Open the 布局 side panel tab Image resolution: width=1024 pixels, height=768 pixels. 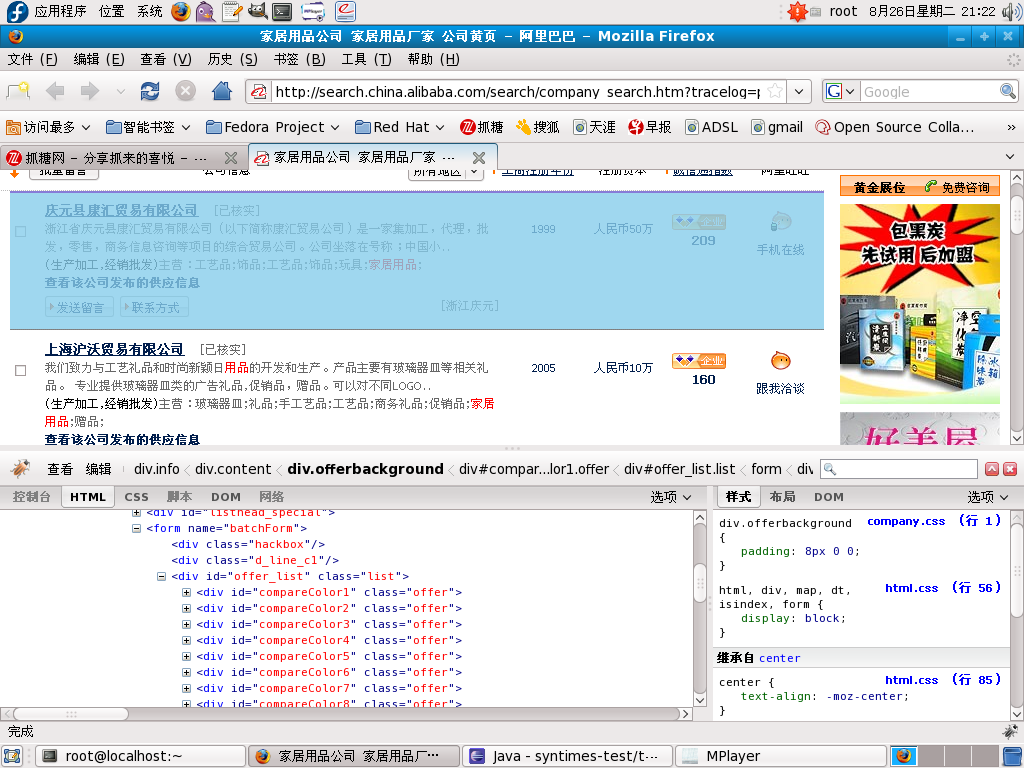pyautogui.click(x=782, y=497)
